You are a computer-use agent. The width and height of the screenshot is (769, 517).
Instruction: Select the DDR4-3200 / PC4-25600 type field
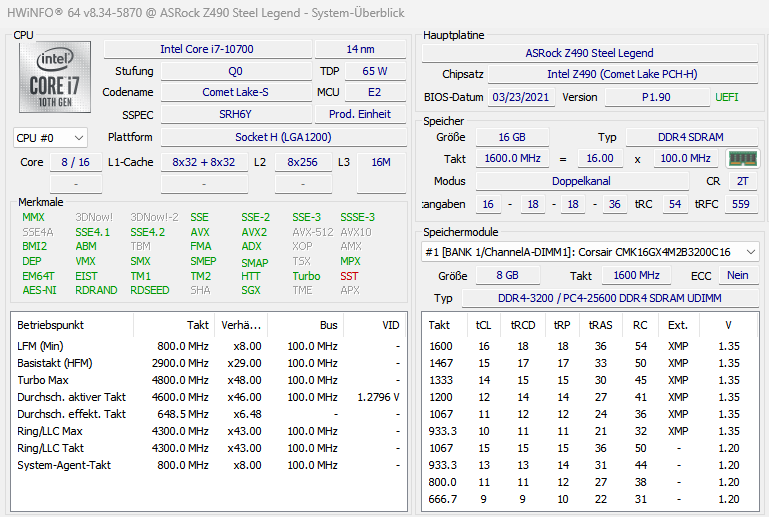(x=610, y=298)
